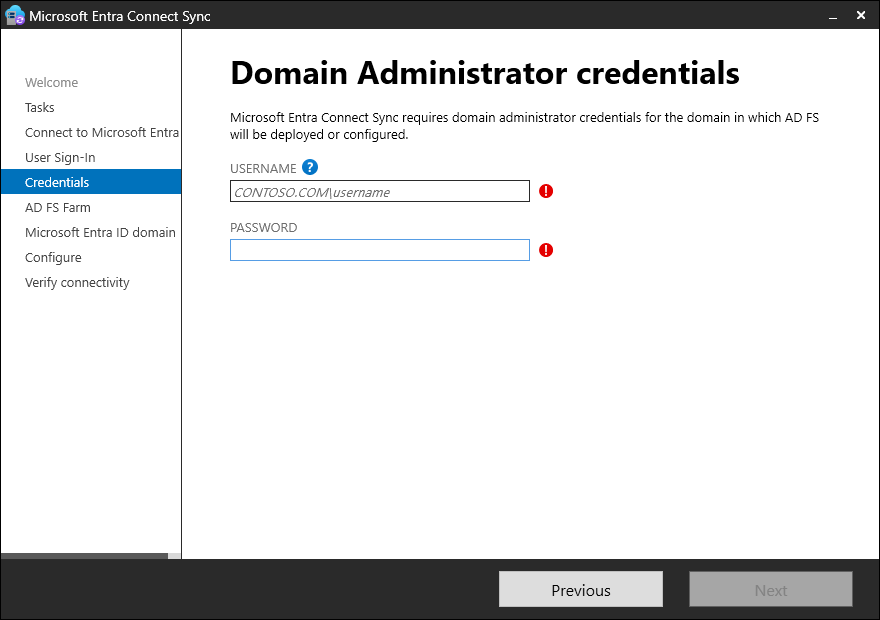Click the USERNAME label text
The height and width of the screenshot is (620, 880).
[x=263, y=168]
